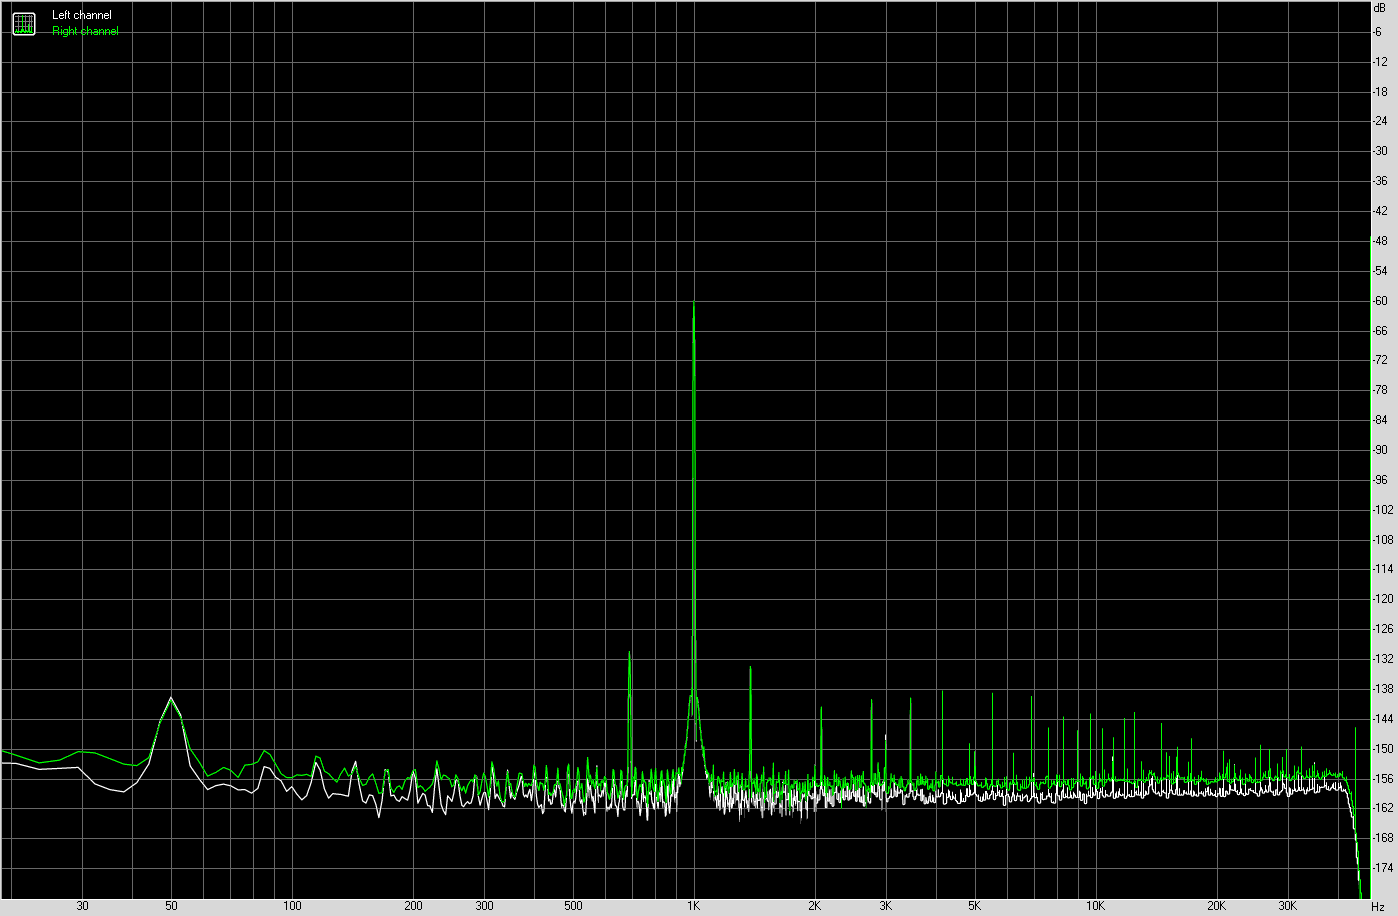
Task: Click the '50' frequency axis label
Action: click(172, 907)
